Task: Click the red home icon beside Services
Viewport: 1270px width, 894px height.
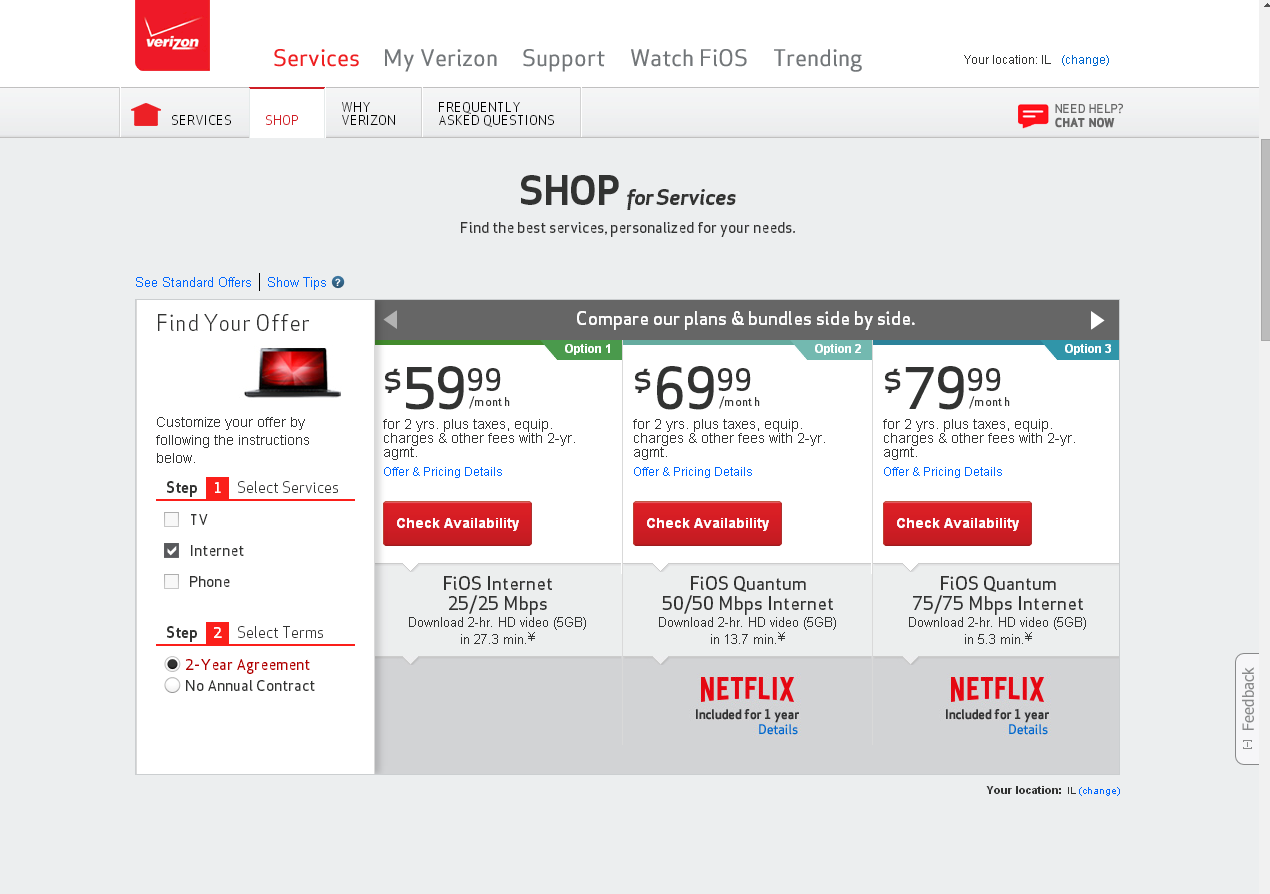Action: pos(146,115)
